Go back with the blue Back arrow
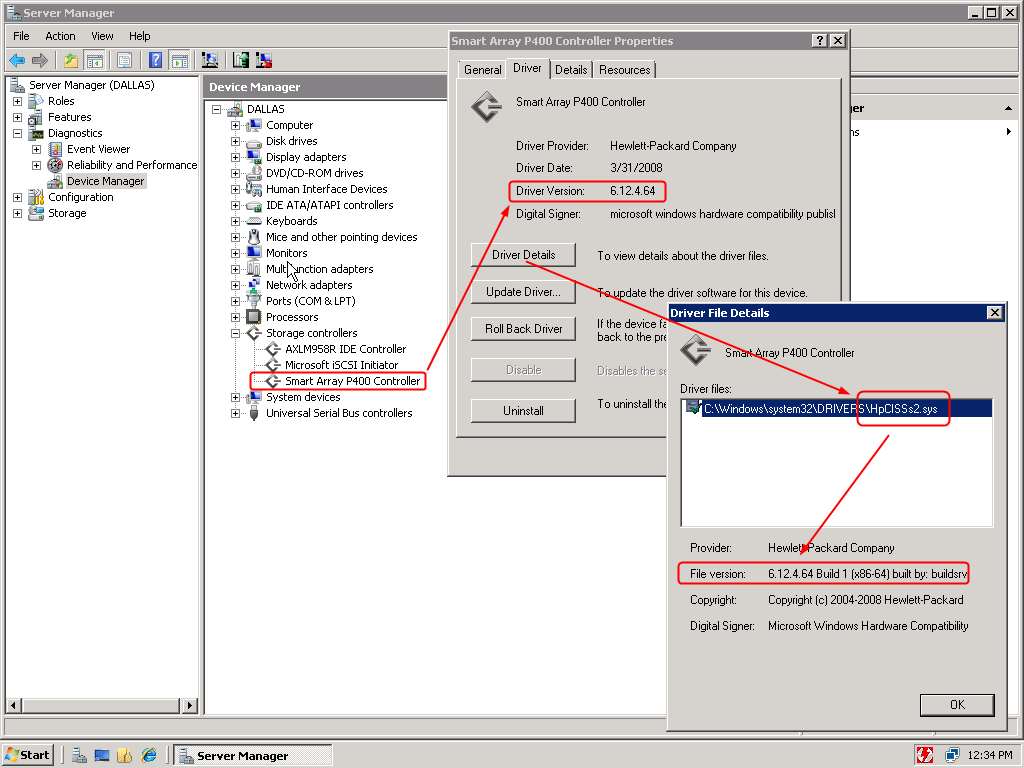Viewport: 1024px width, 768px height. coord(17,61)
